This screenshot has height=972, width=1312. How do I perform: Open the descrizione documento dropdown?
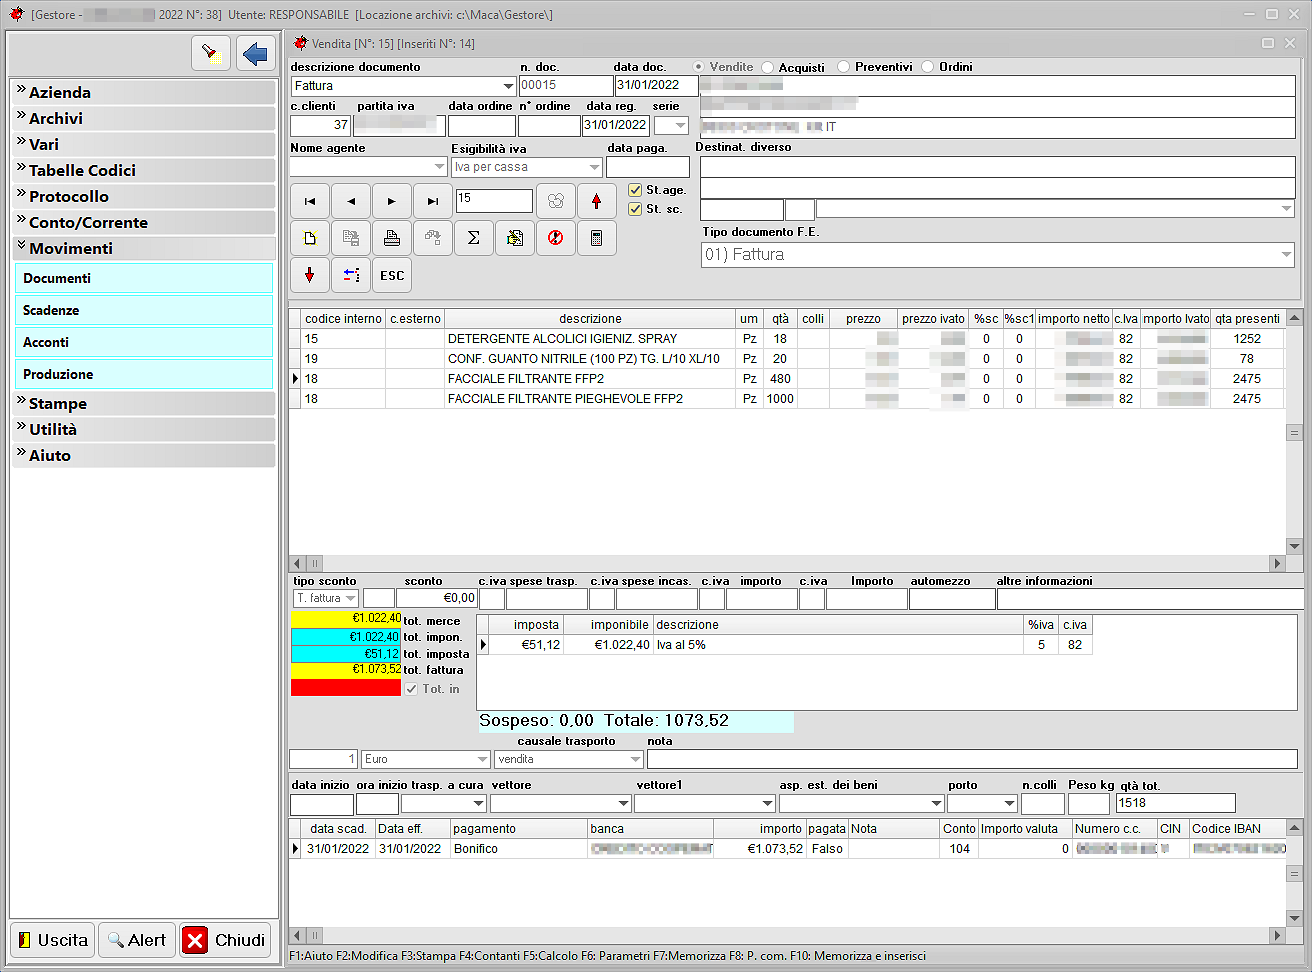tap(508, 86)
